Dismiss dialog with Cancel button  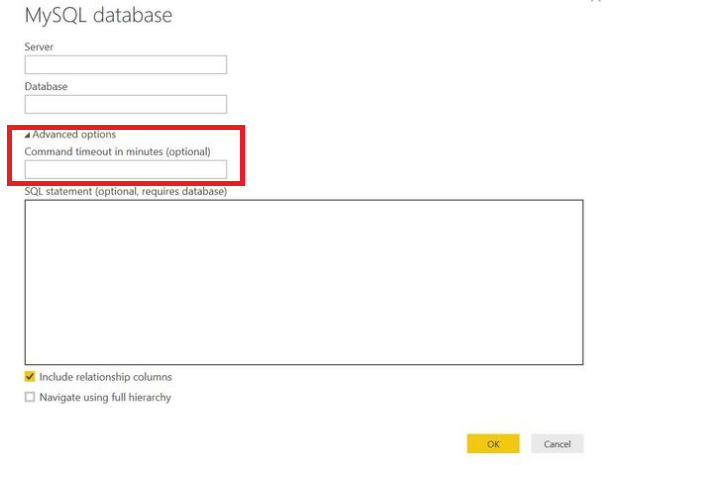557,444
